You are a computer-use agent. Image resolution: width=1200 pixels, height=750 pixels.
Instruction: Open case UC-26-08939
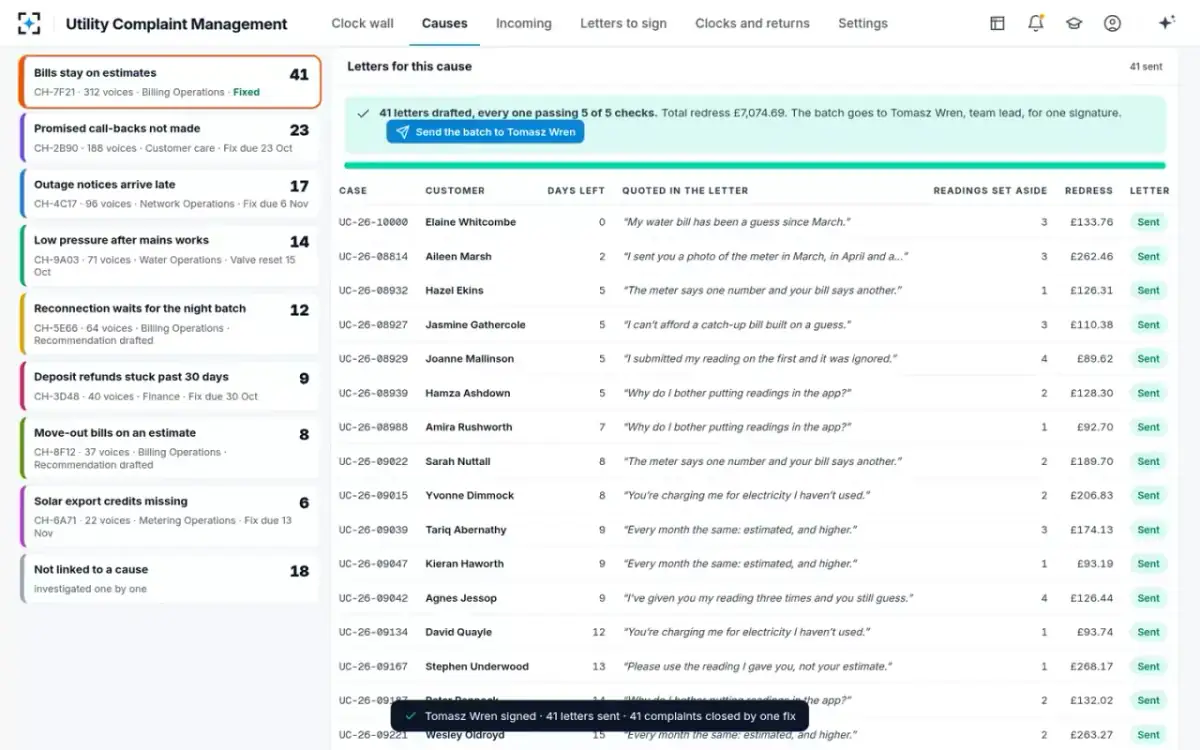click(373, 393)
